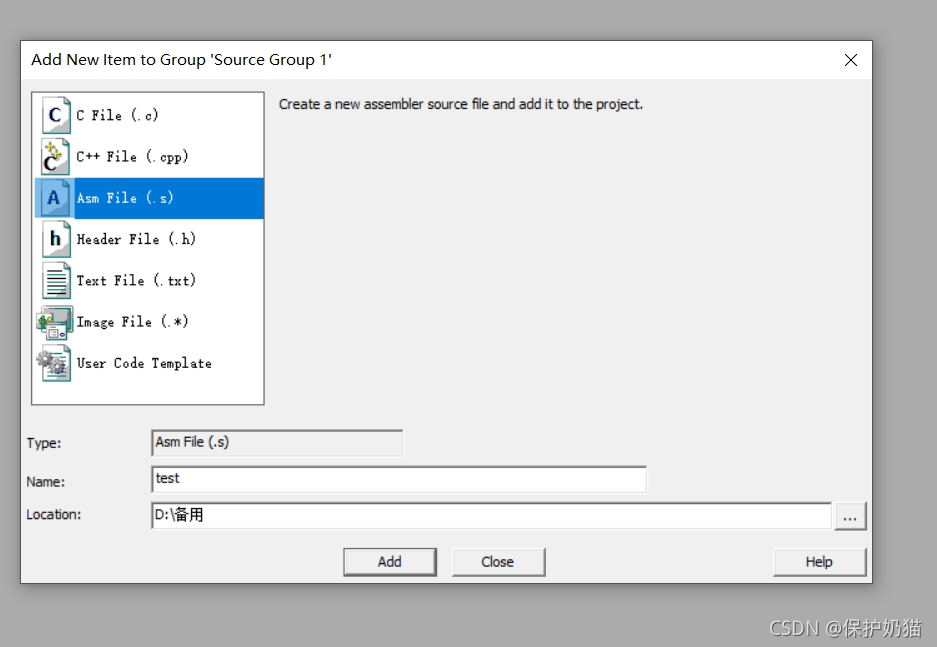This screenshot has height=647, width=937.
Task: Select the C++ File icon
Action: pyautogui.click(x=56, y=157)
